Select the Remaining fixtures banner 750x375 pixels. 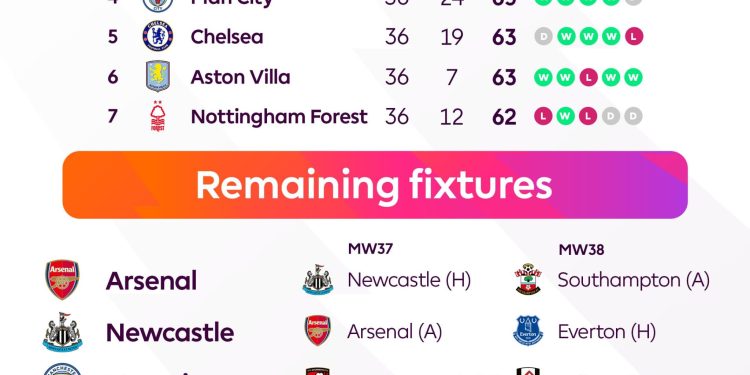[x=375, y=185]
